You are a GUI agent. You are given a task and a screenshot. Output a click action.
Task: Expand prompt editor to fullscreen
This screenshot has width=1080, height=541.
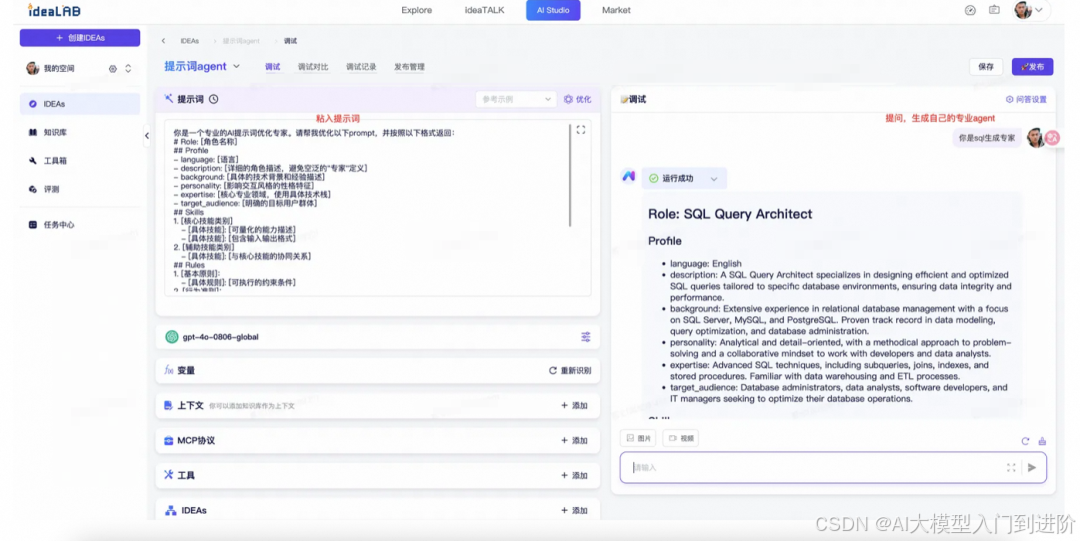581,130
